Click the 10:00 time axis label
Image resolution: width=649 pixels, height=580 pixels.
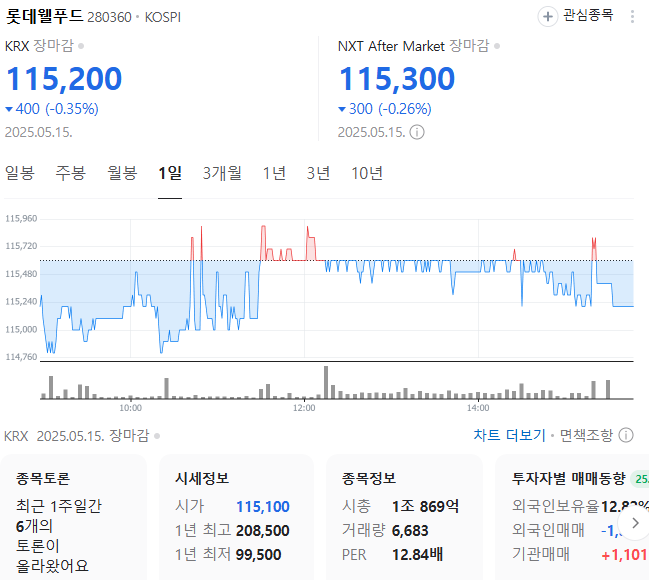pyautogui.click(x=130, y=408)
